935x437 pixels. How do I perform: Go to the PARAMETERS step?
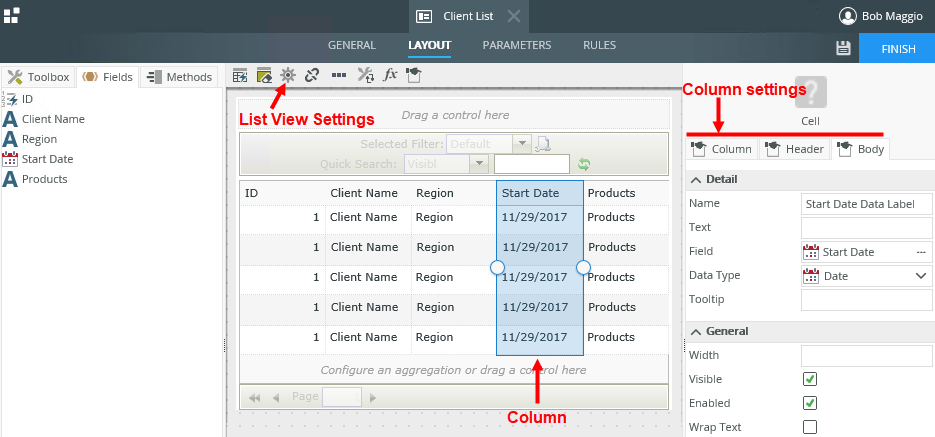517,45
